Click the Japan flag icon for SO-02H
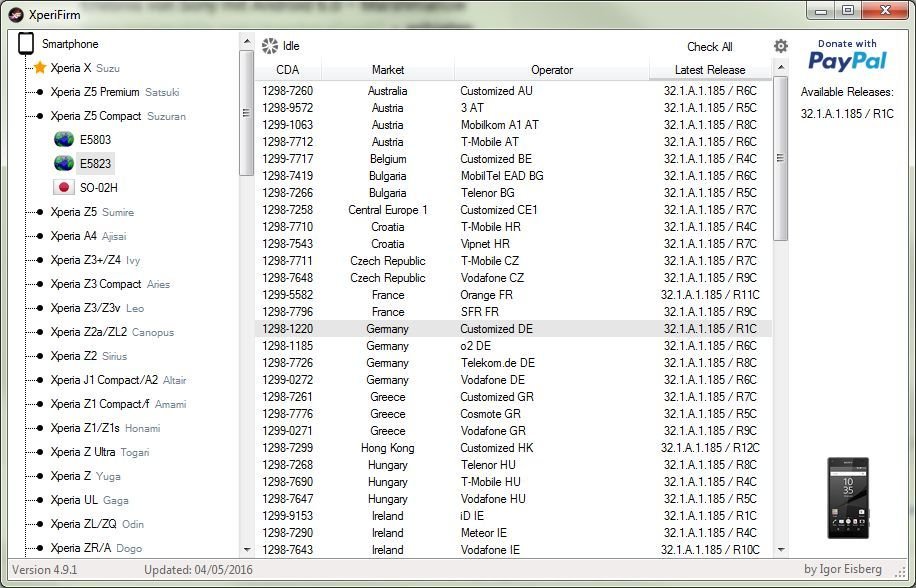Viewport: 916px width, 588px height. pyautogui.click(x=64, y=187)
